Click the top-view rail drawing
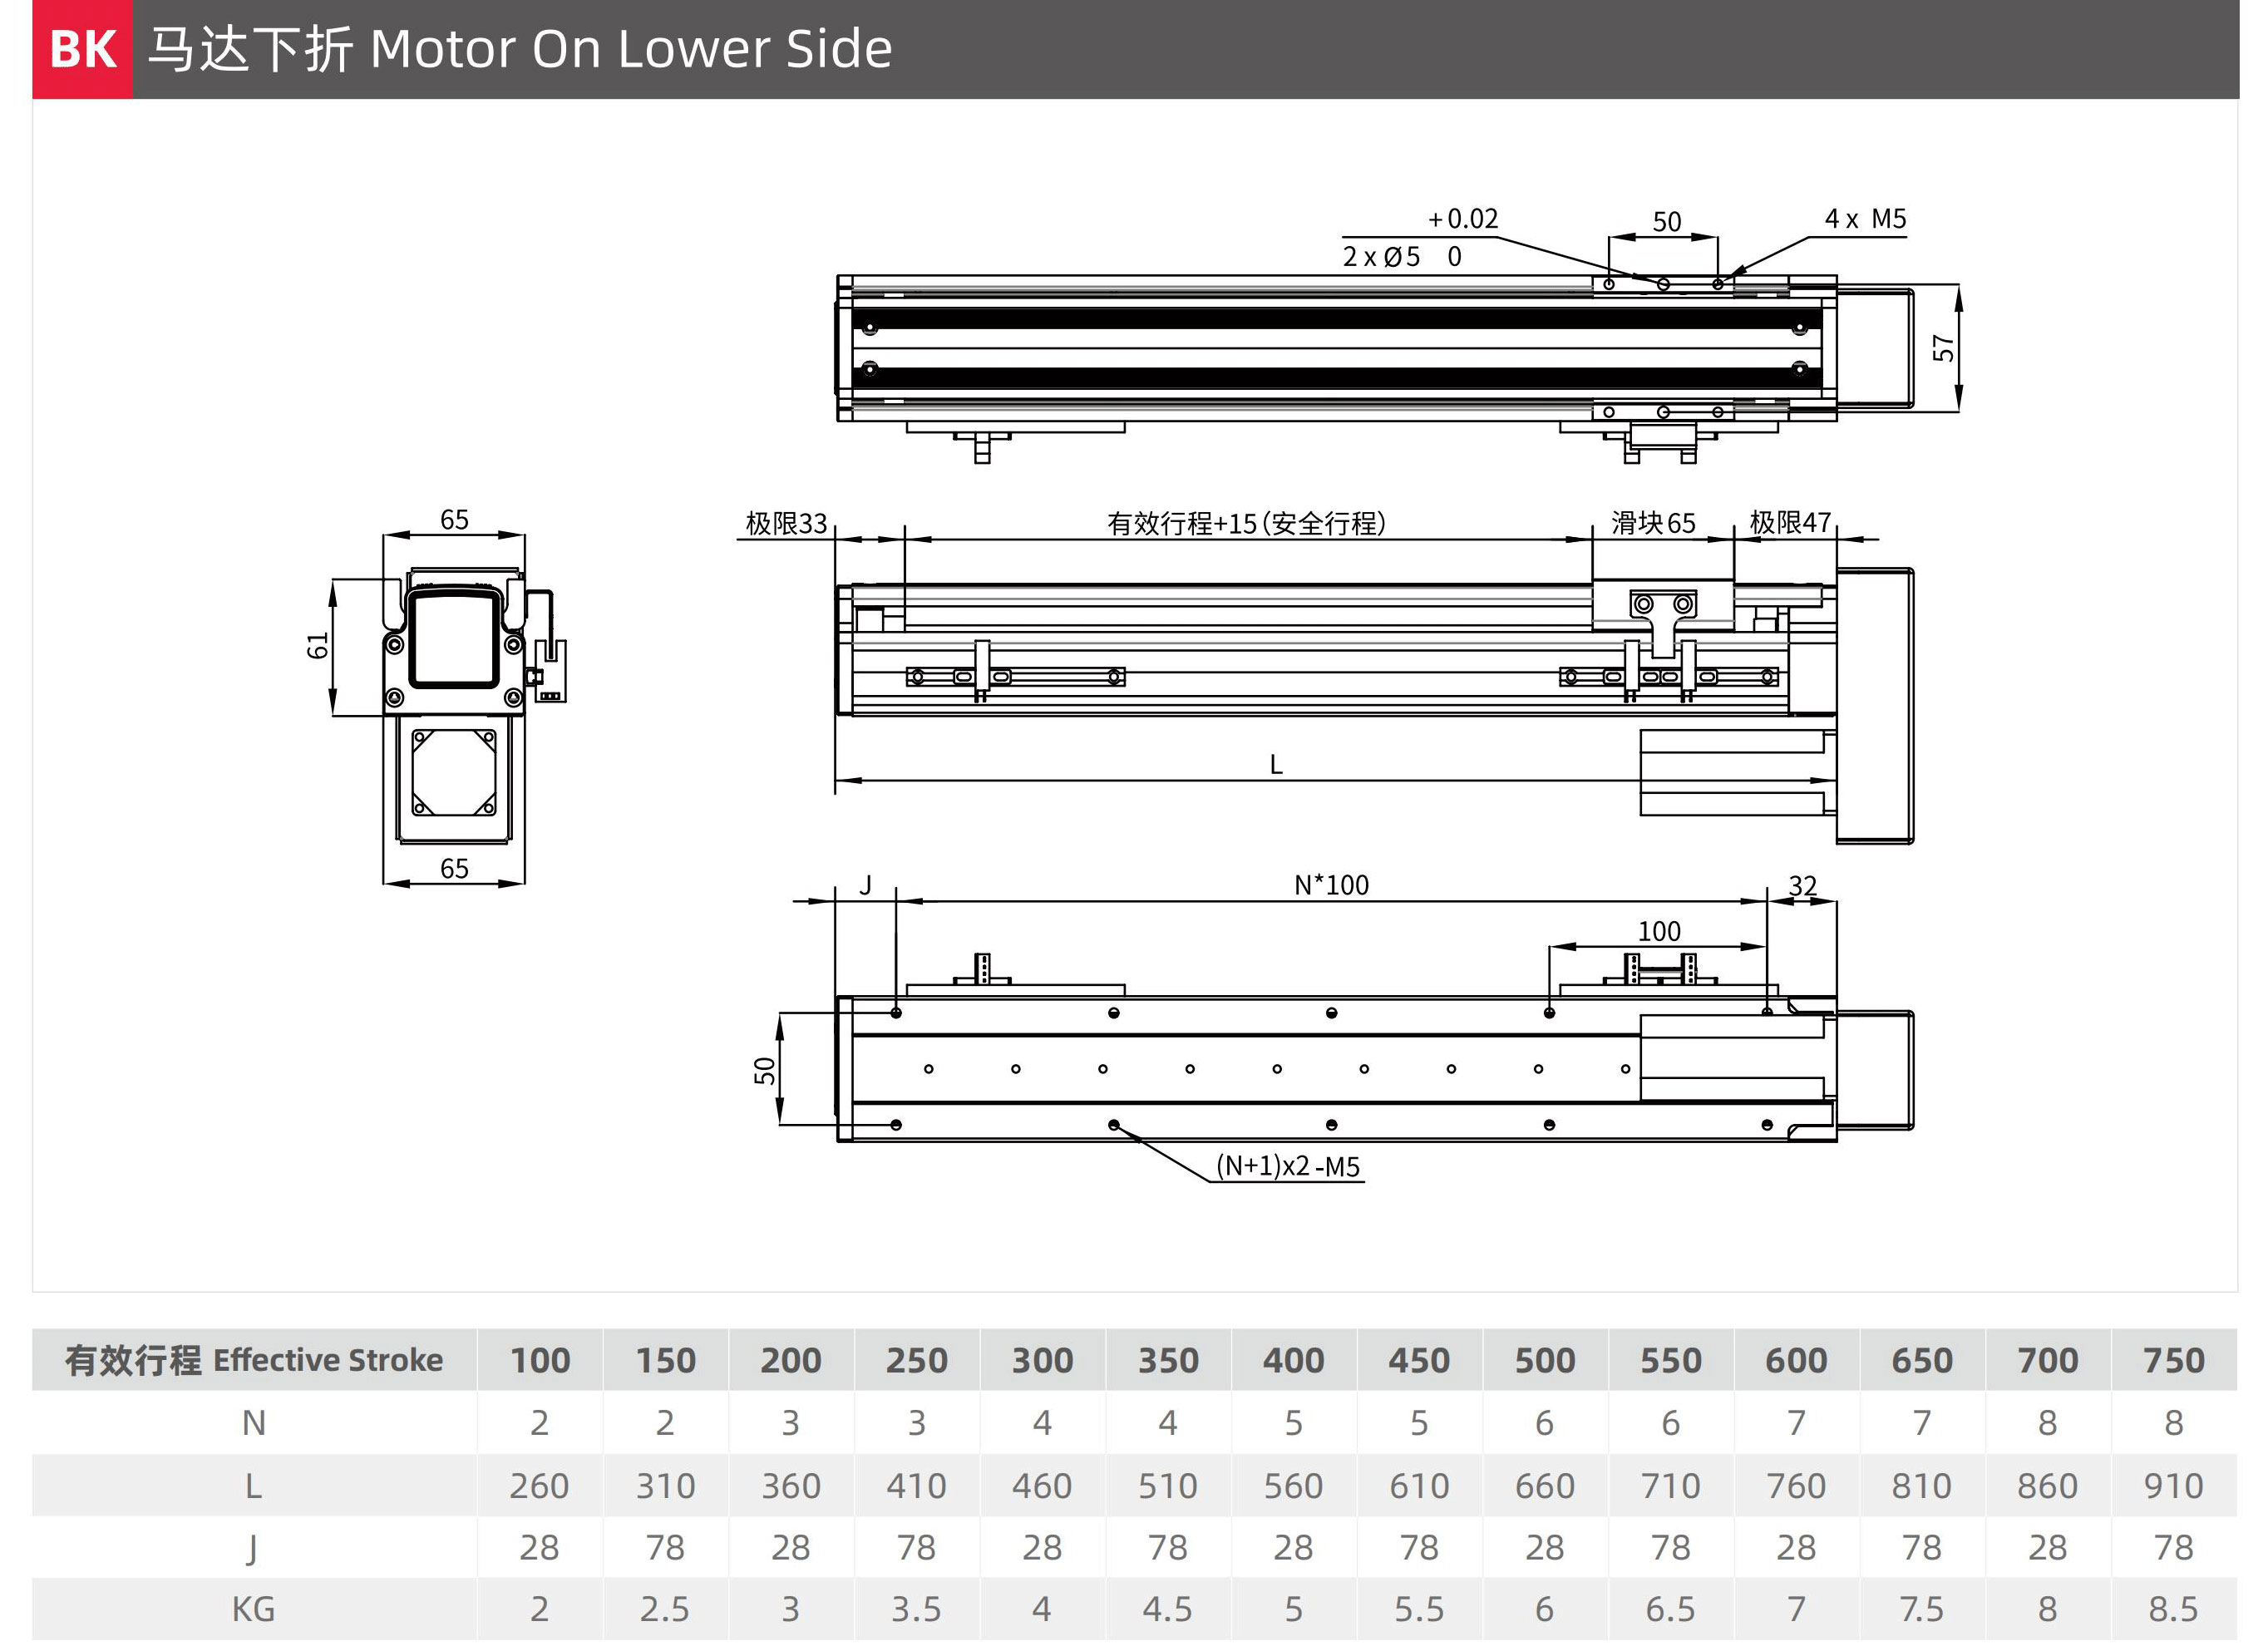Image resolution: width=2268 pixels, height=1651 pixels. point(1335,348)
